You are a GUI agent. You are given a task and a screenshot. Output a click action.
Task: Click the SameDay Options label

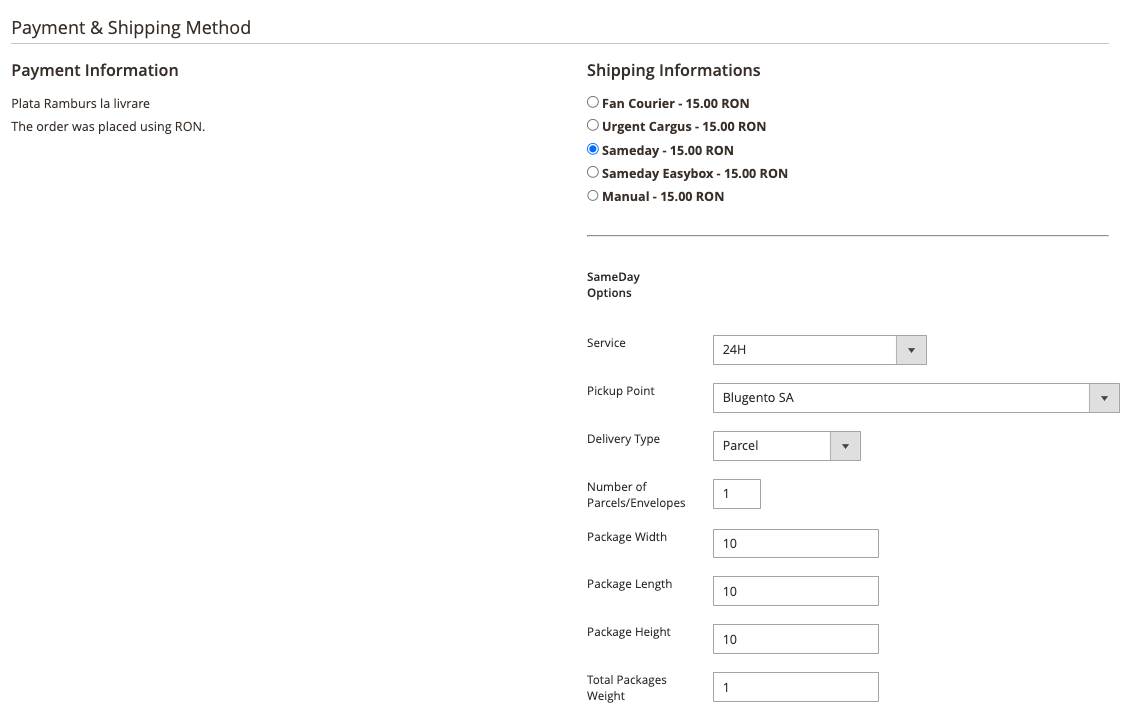(613, 285)
